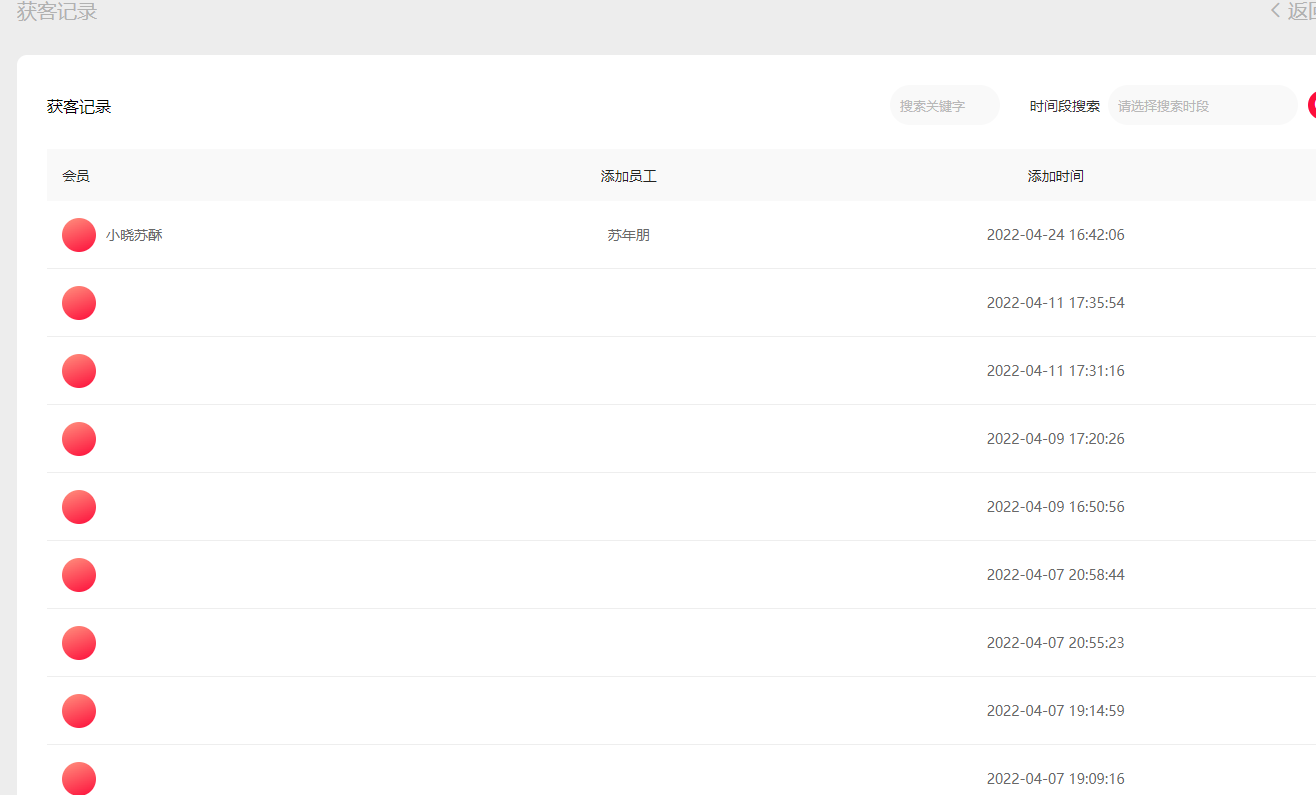Click the 2022-04-24 16:42:06 timestamp
Screen dimensions: 1316x795
tap(1055, 235)
